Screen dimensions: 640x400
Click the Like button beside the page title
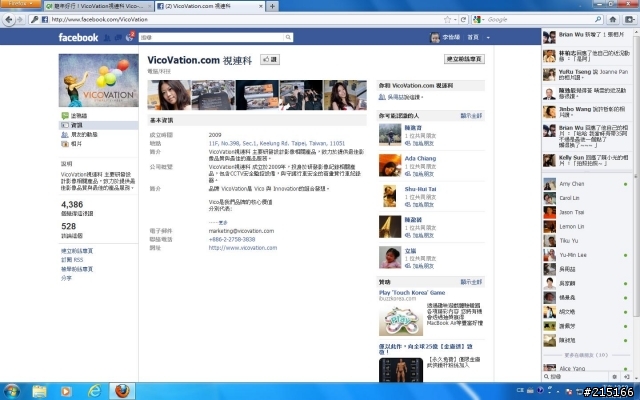click(x=270, y=60)
